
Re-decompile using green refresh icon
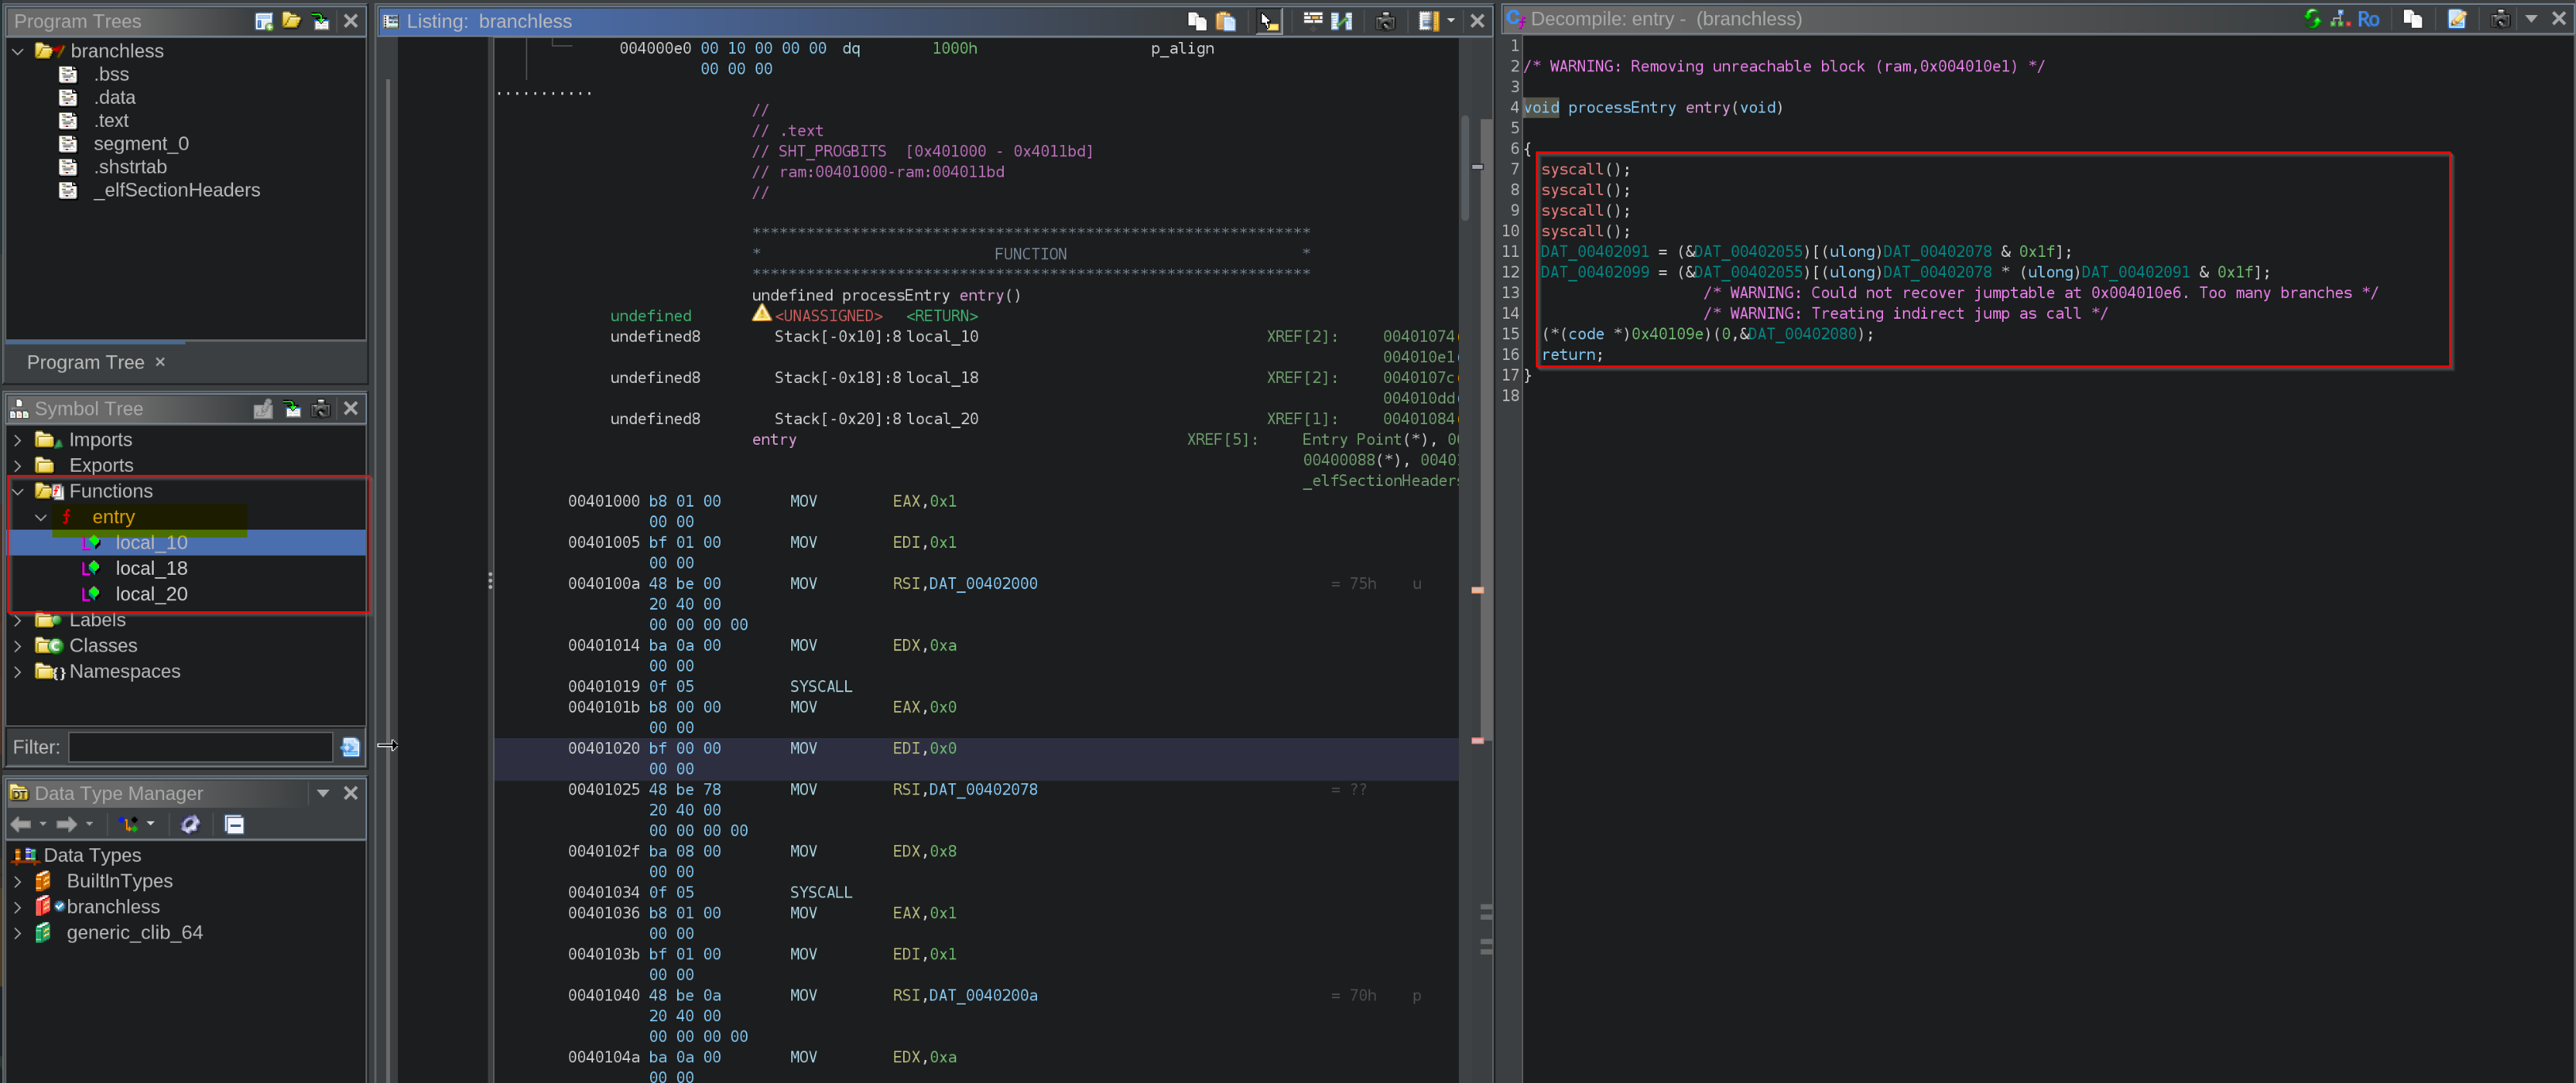point(2312,19)
